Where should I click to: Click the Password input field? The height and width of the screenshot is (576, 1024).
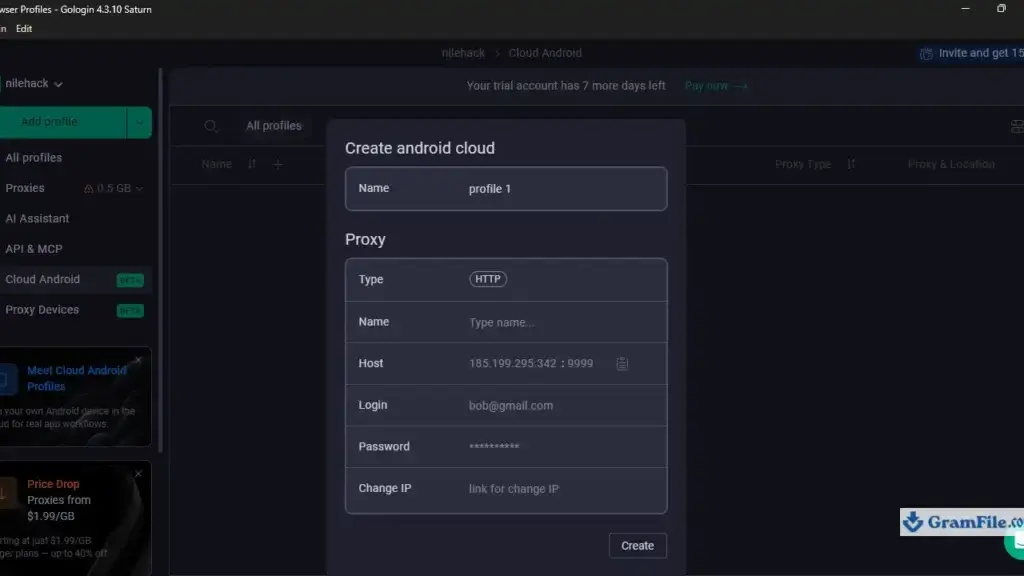tap(506, 447)
